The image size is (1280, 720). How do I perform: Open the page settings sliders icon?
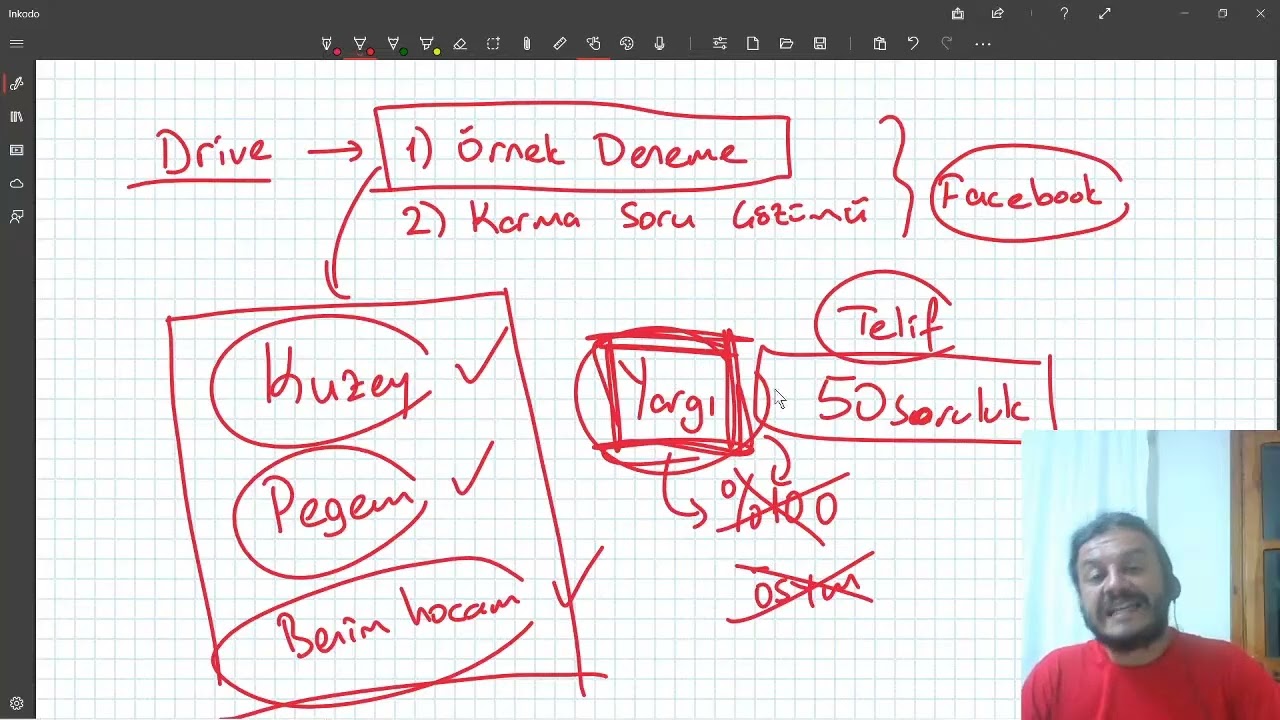[720, 44]
